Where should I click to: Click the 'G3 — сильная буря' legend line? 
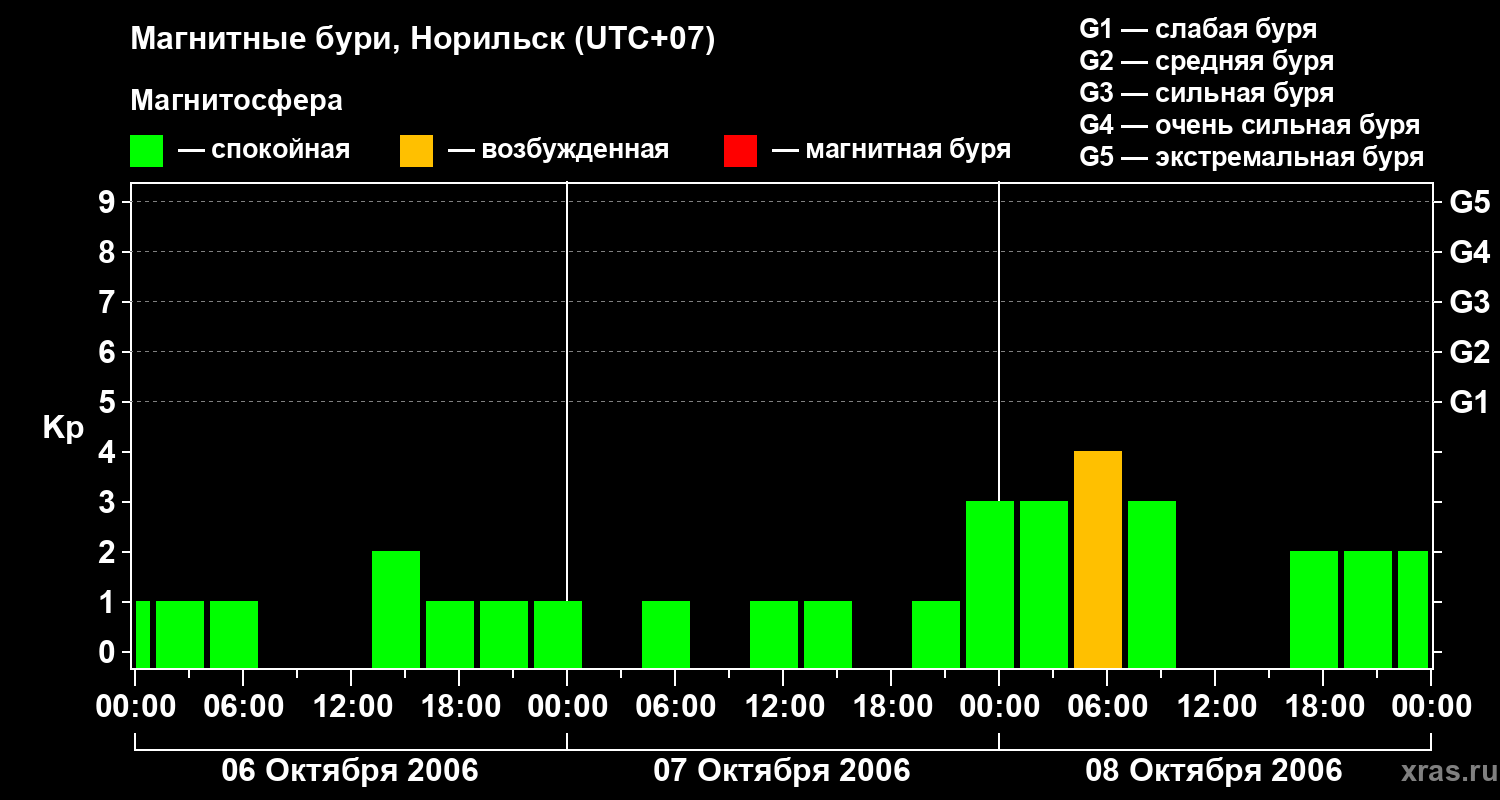(1206, 93)
